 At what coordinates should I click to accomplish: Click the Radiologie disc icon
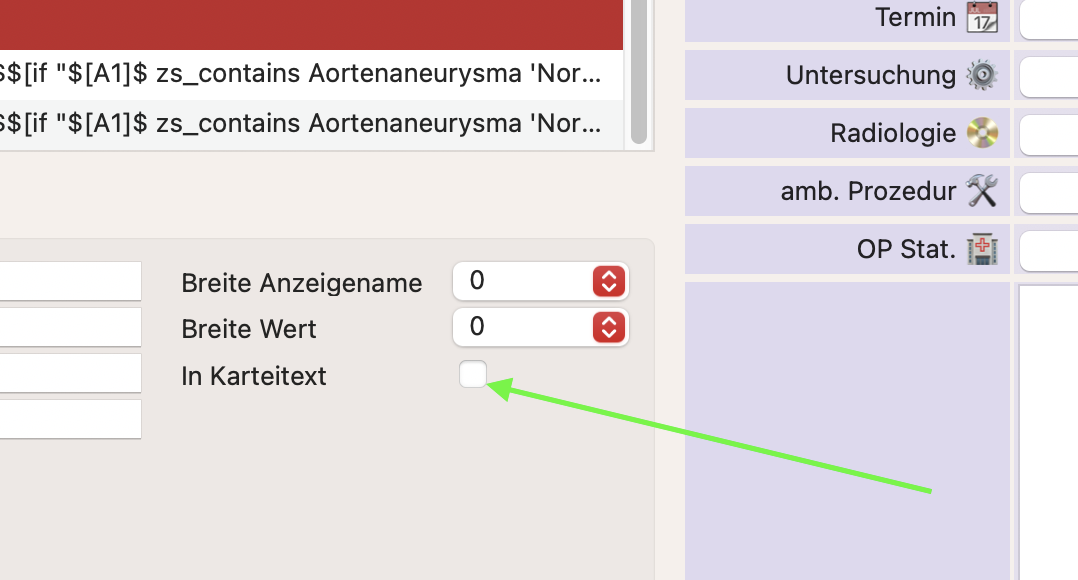982,133
